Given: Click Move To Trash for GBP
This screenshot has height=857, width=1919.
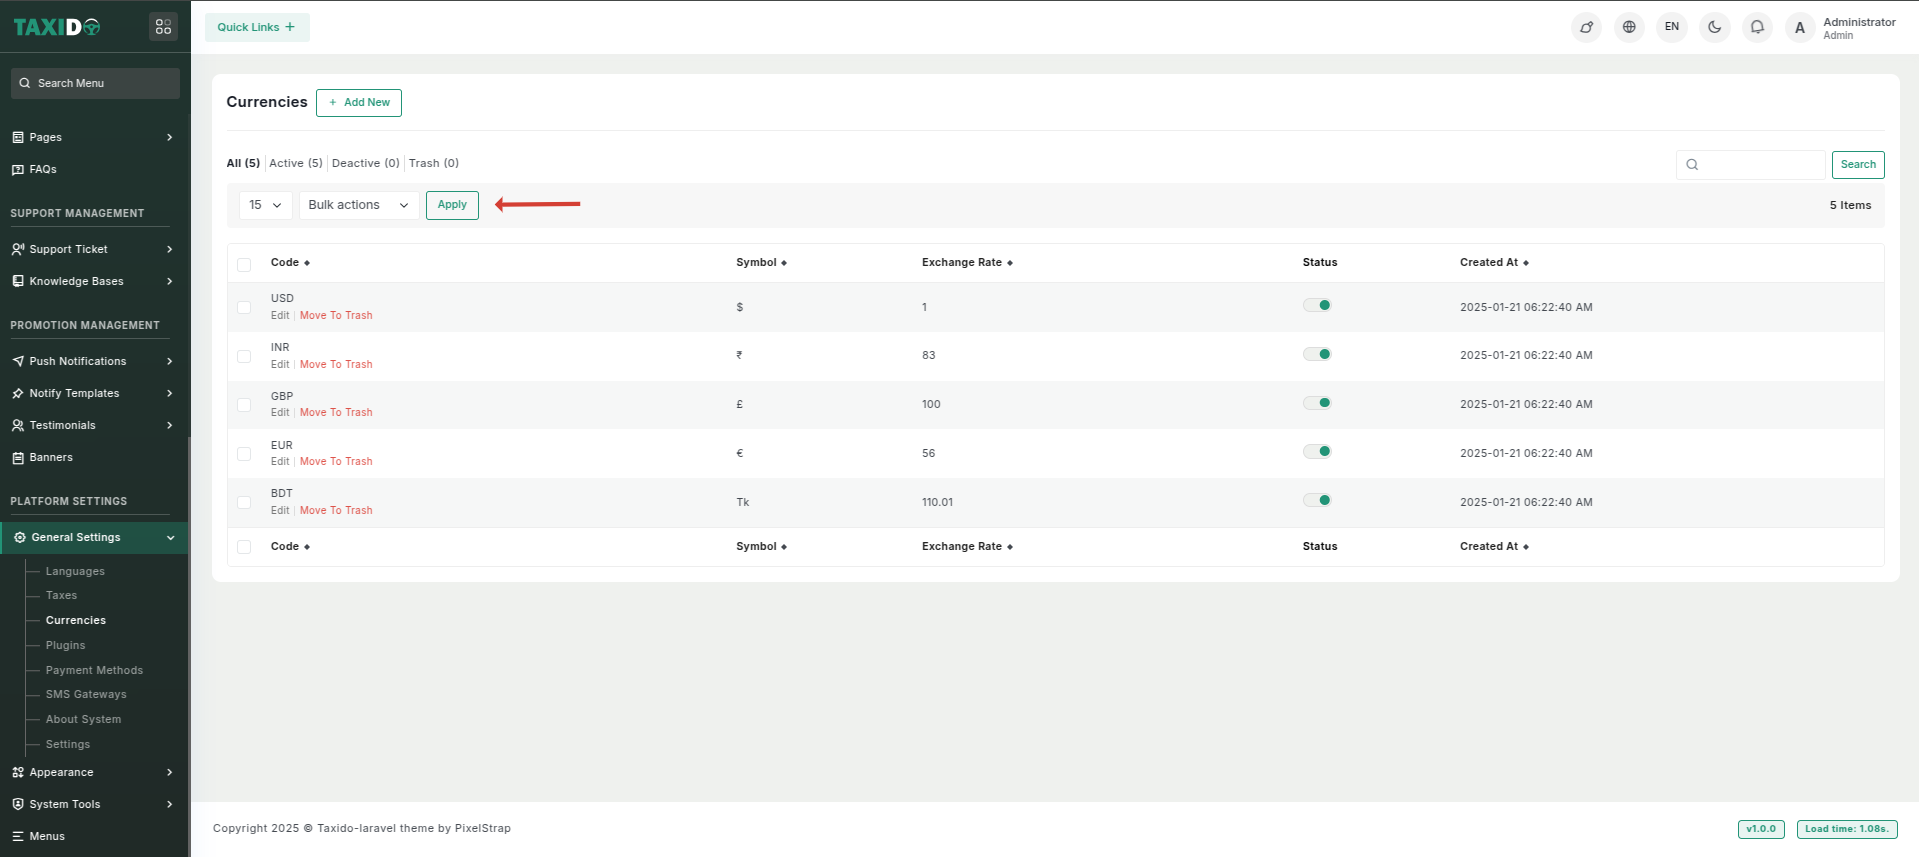Looking at the screenshot, I should [336, 412].
